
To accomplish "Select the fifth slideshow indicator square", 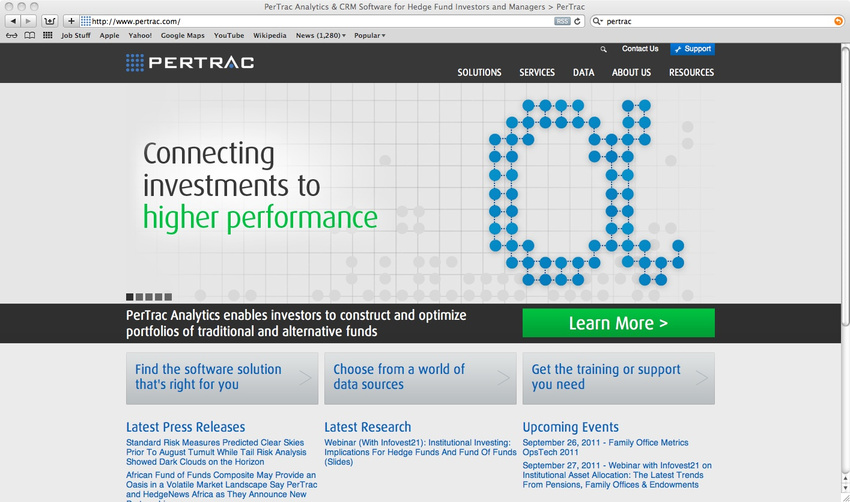I will (168, 297).
